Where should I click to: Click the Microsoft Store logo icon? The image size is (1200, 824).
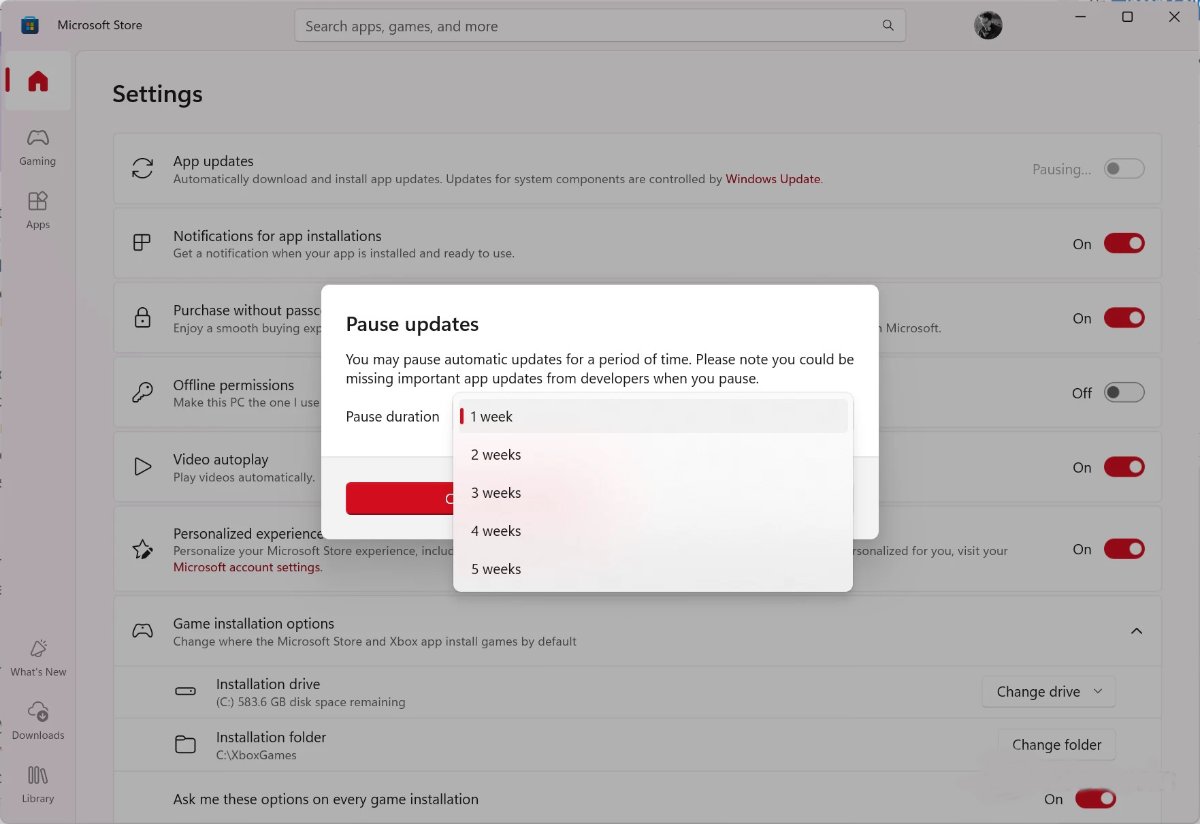30,25
